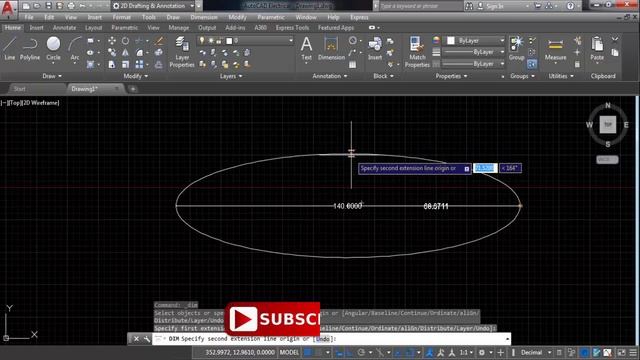The image size is (640, 360).
Task: Select the Line tool
Action: point(10,48)
